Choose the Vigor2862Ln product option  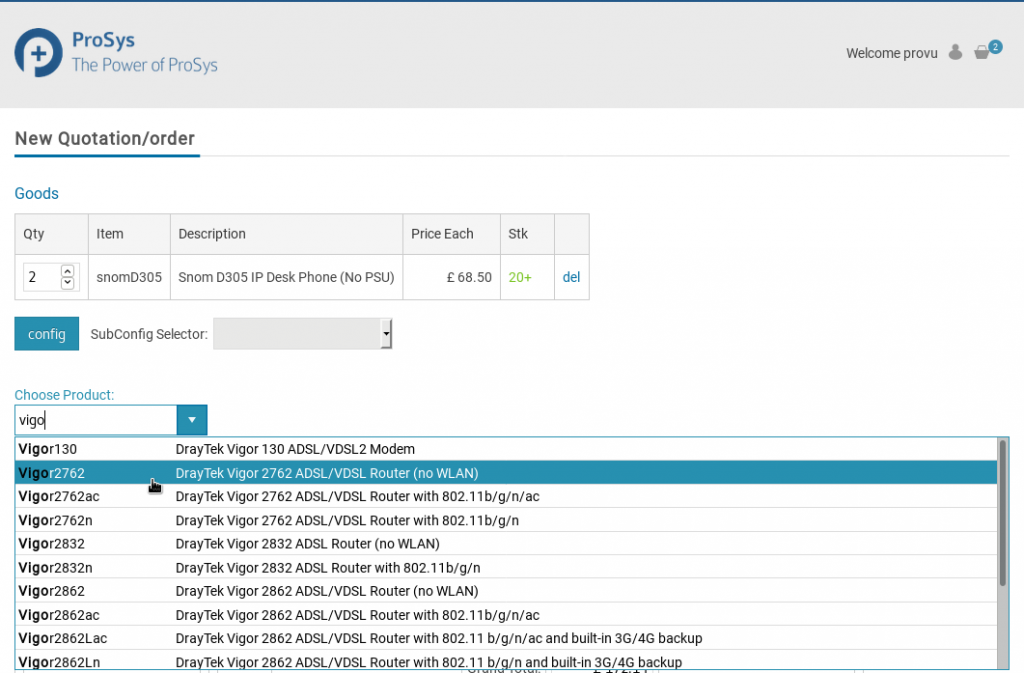506,661
